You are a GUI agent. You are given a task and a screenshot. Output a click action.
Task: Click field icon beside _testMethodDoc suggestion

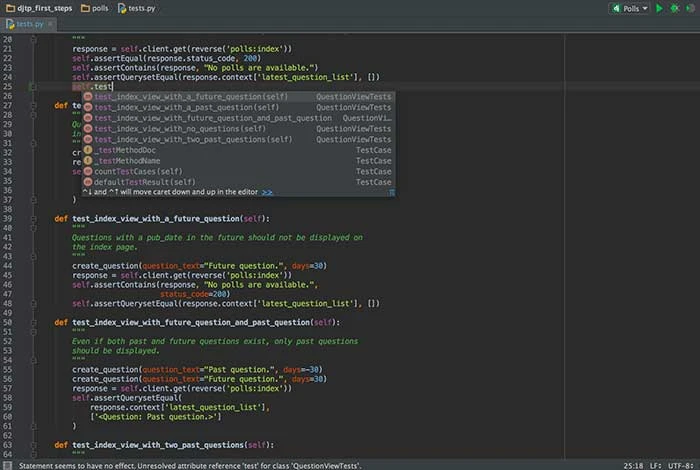88,150
